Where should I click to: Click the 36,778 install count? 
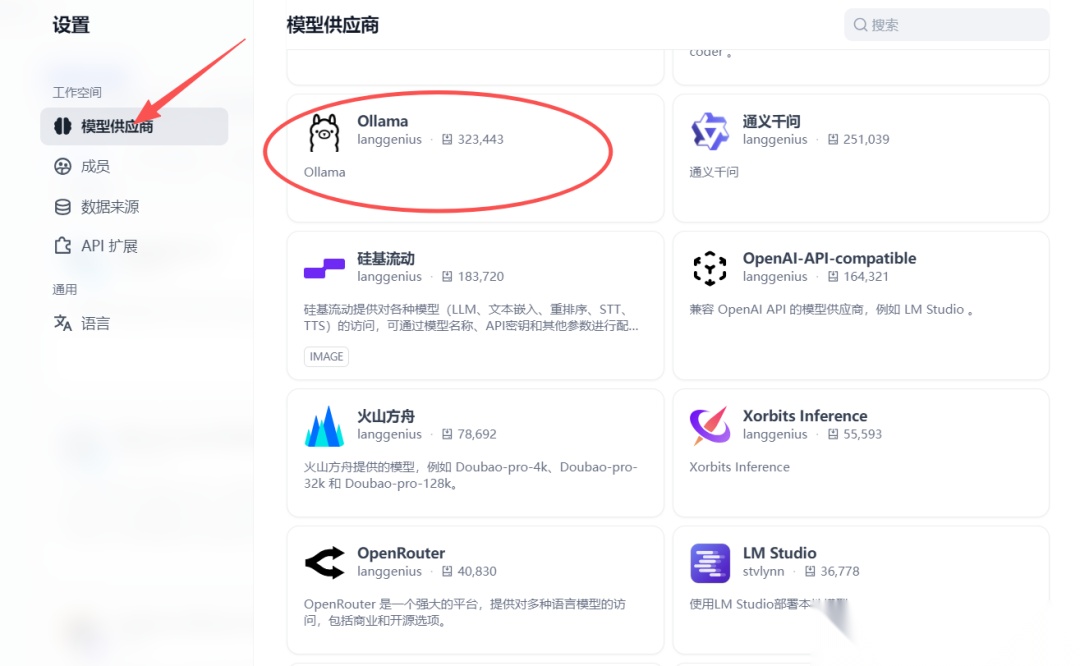pyautogui.click(x=840, y=571)
